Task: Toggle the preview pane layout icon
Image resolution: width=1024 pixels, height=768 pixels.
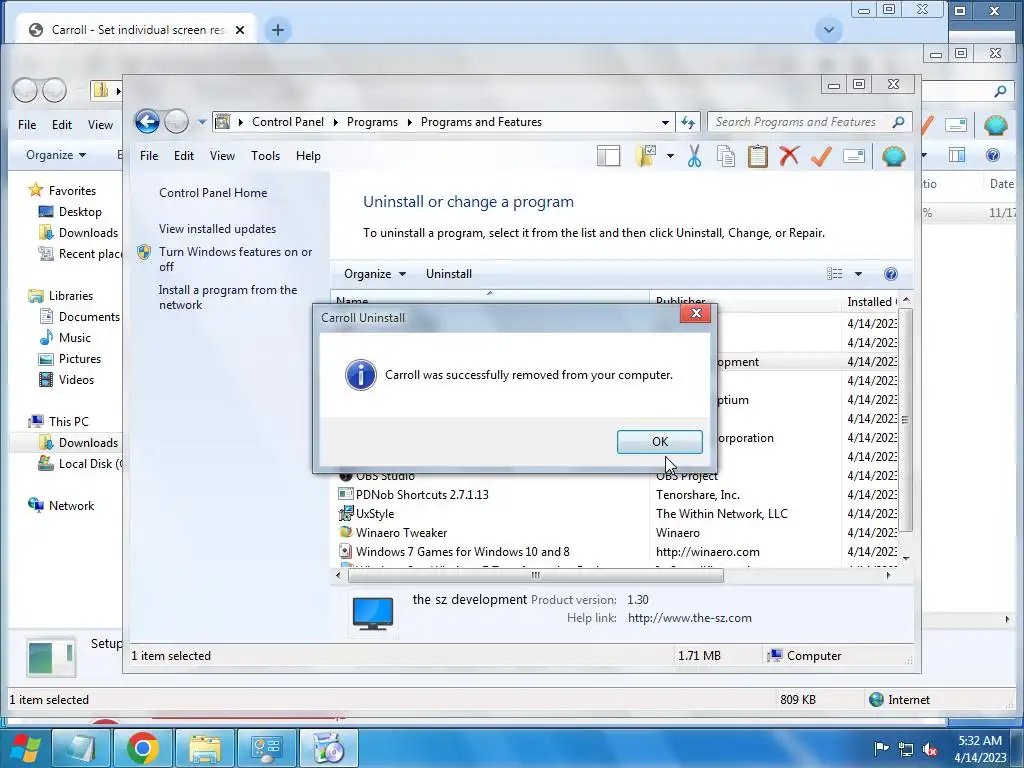Action: click(608, 156)
